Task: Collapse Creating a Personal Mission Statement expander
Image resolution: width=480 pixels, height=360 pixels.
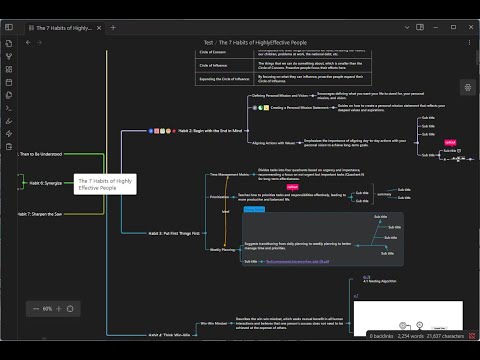Action: tap(333, 108)
